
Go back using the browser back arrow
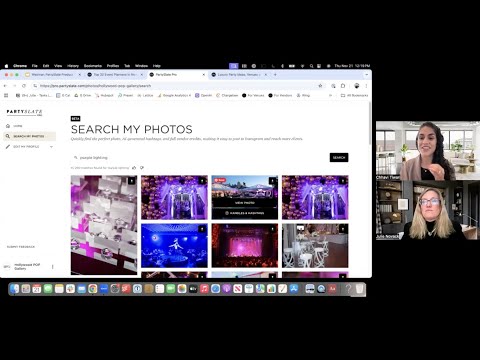point(6,86)
